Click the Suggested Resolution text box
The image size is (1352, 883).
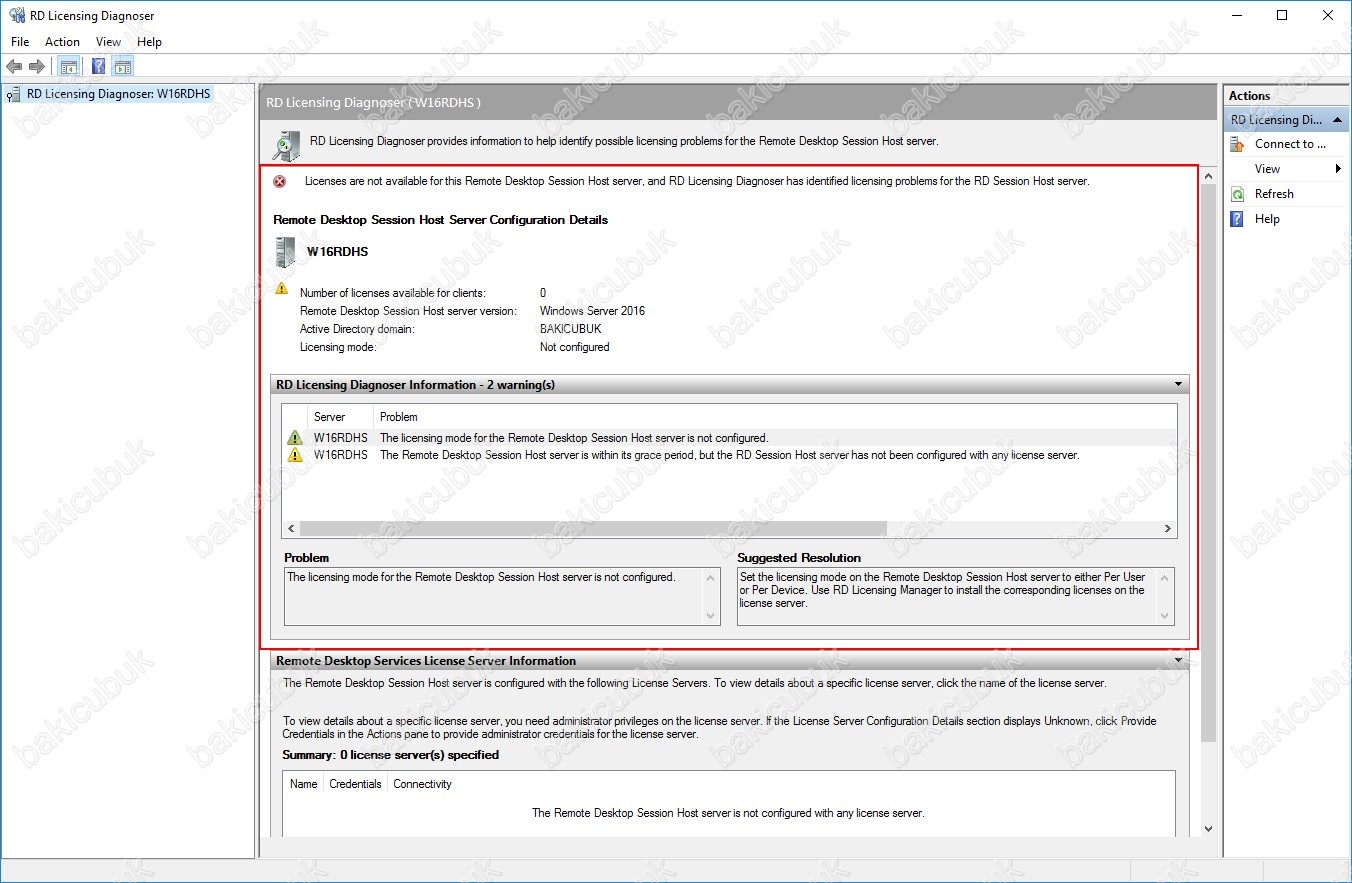[x=955, y=597]
